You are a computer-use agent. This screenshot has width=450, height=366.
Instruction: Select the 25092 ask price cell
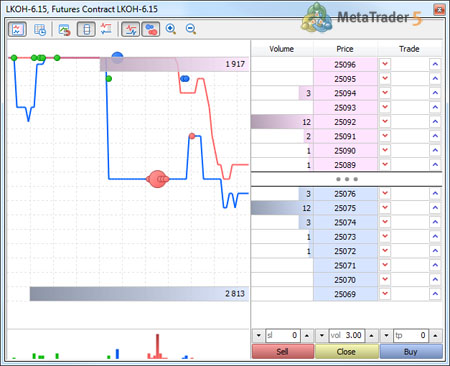[345, 122]
